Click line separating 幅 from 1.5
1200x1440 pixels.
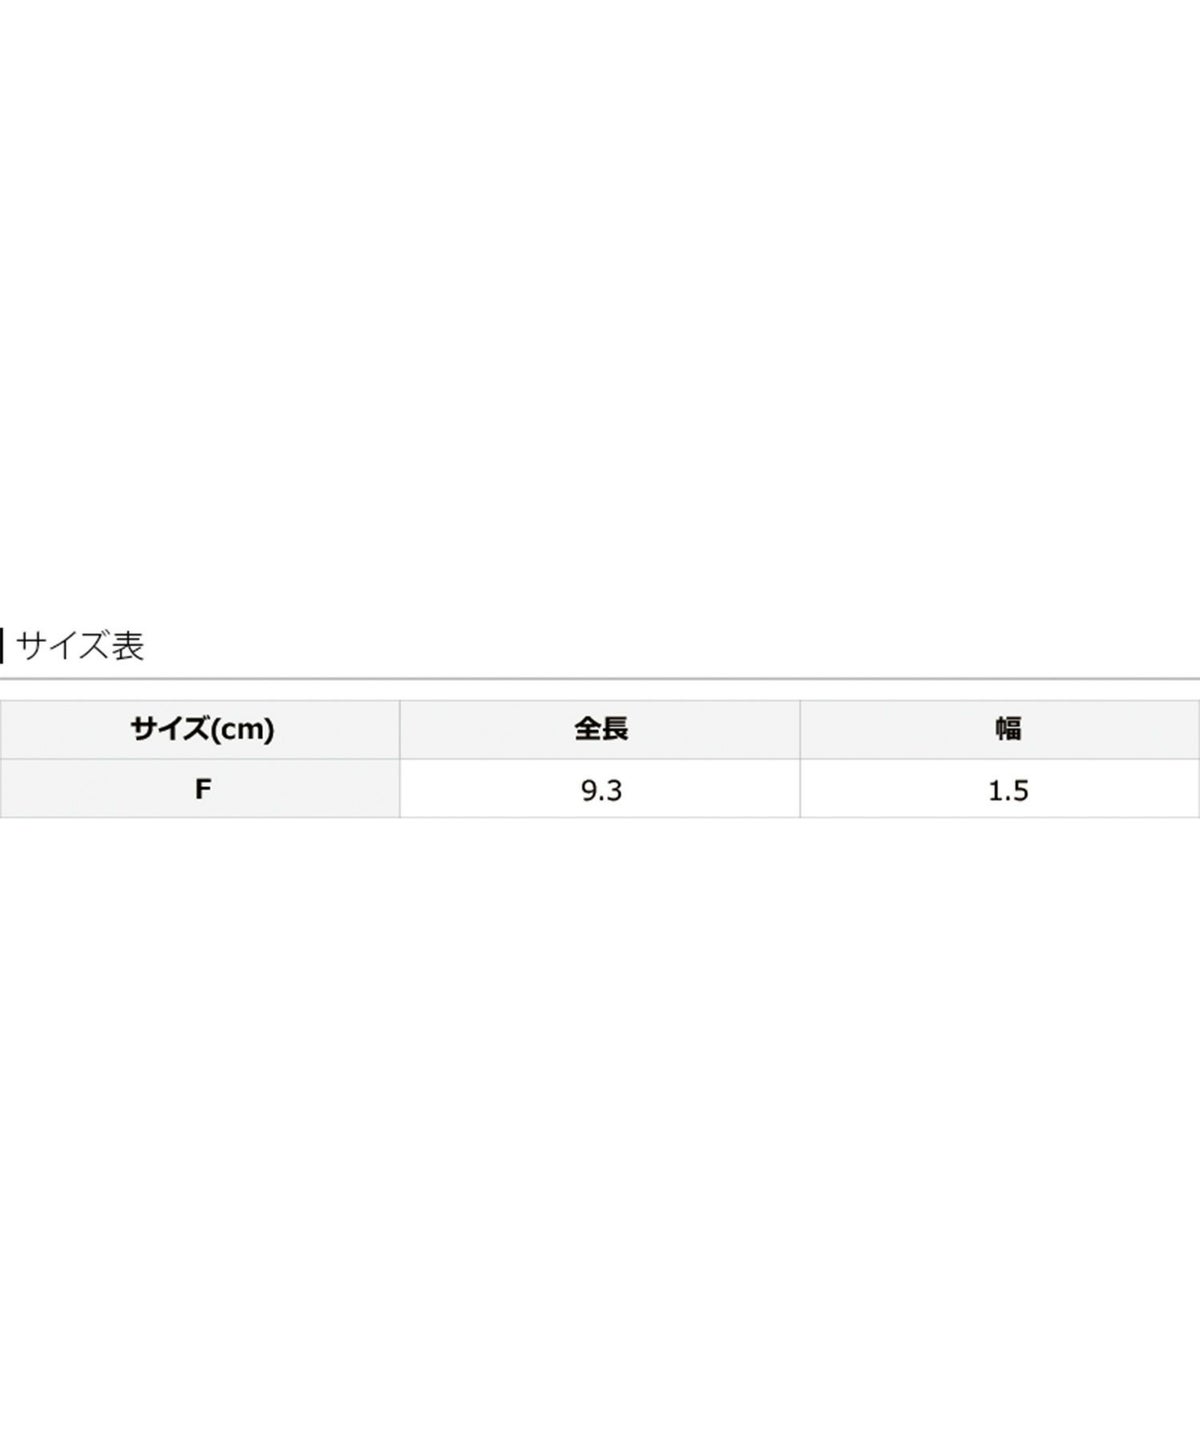pyautogui.click(x=1000, y=758)
